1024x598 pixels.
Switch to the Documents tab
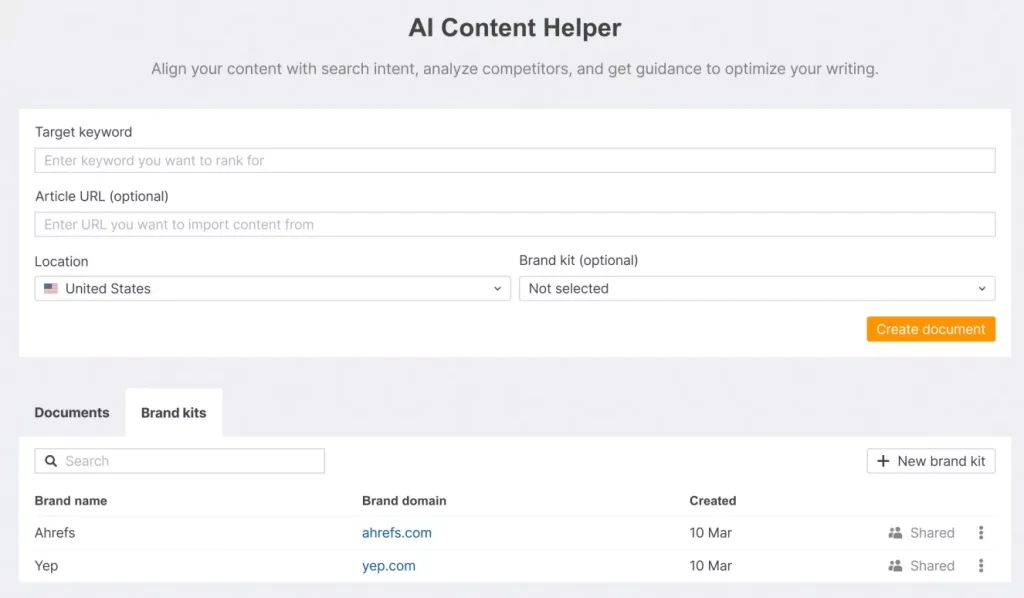72,413
